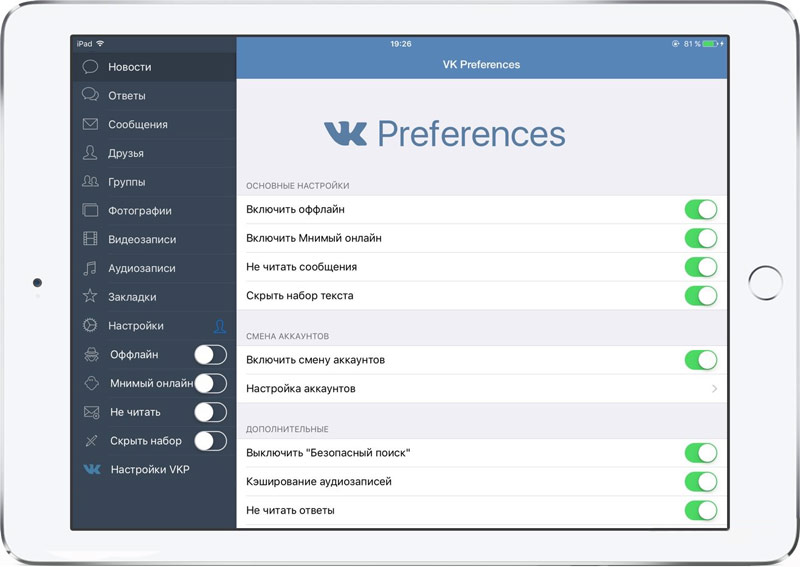Screen dimensions: 800x567
Task: Open Закладки menu item
Action: pyautogui.click(x=154, y=297)
